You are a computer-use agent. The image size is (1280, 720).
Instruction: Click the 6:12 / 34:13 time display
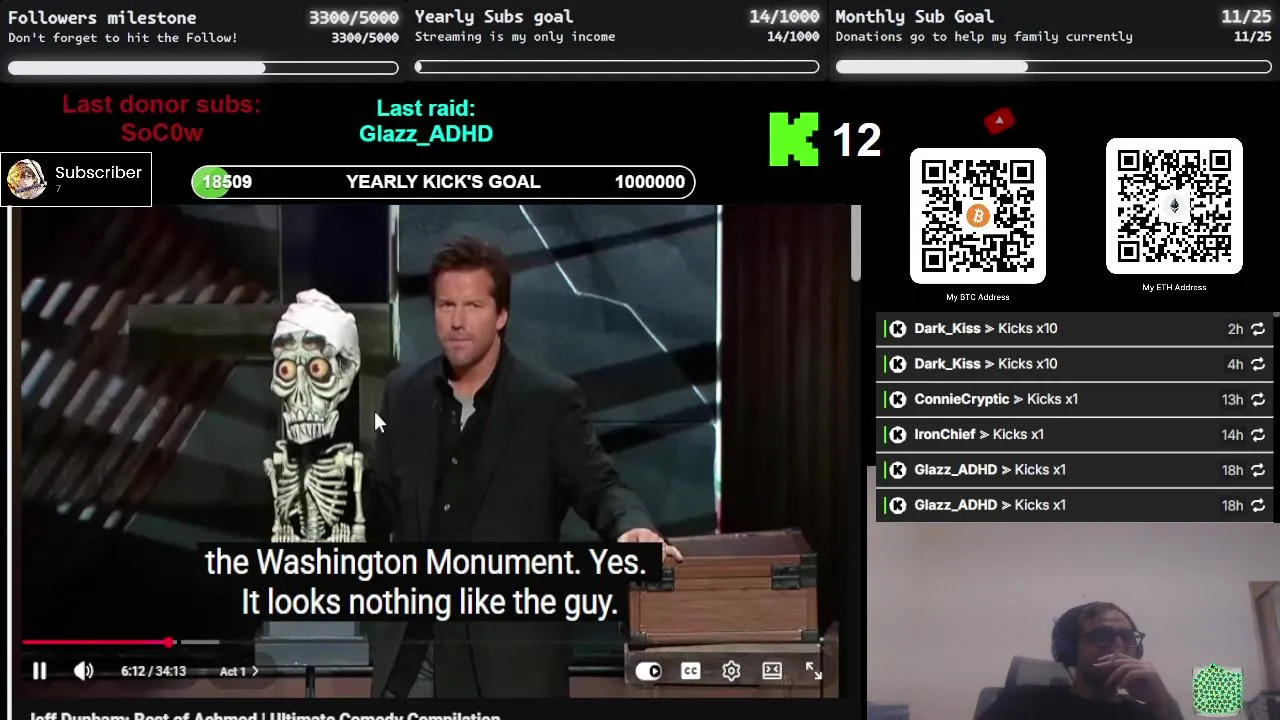coord(153,671)
